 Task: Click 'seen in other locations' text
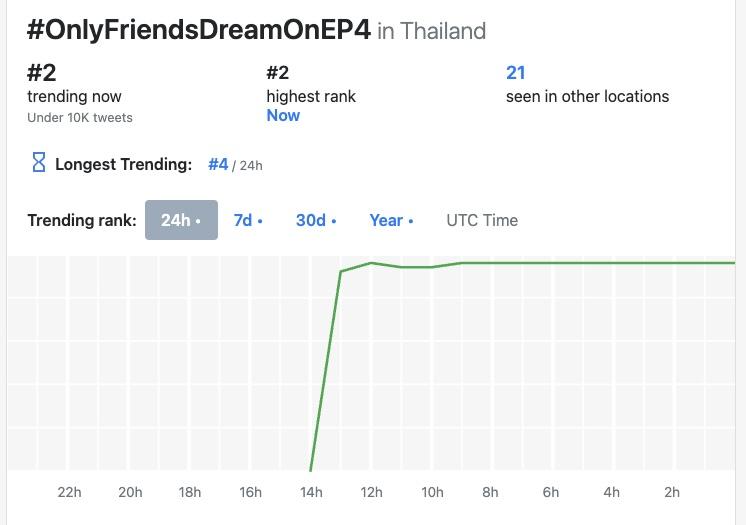587,97
